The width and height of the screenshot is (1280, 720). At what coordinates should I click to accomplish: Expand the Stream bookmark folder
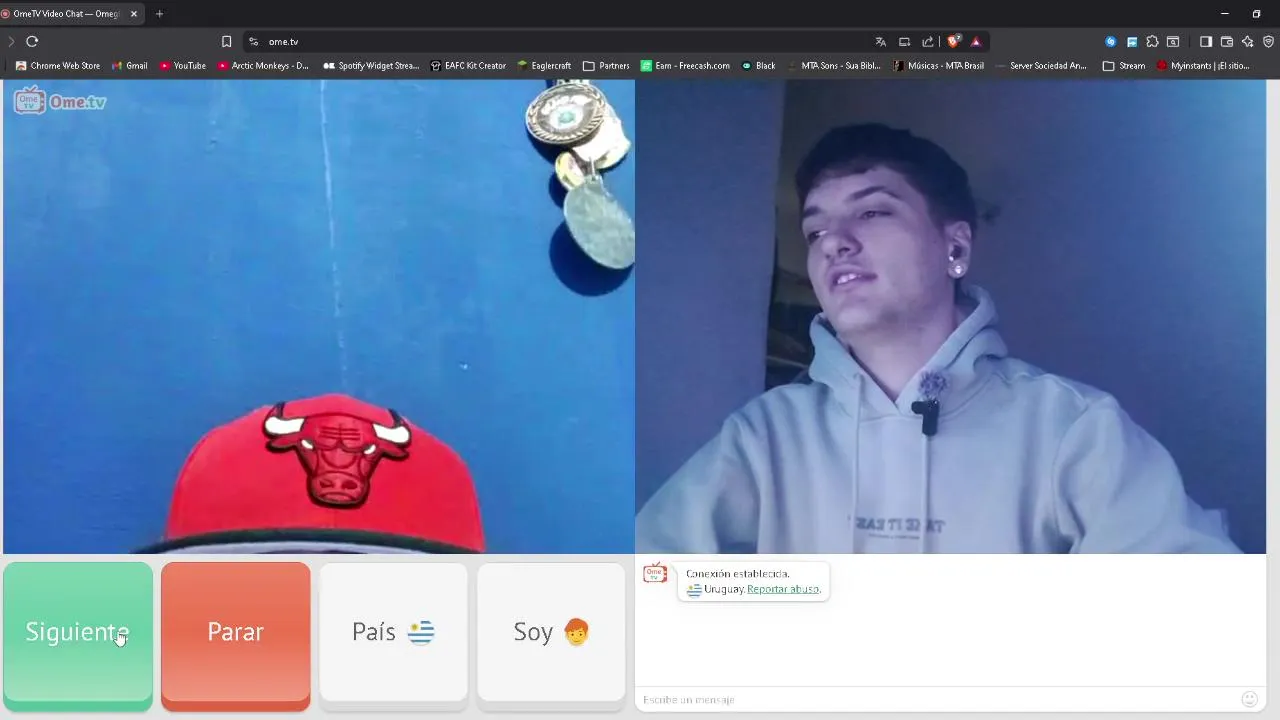coord(1124,66)
